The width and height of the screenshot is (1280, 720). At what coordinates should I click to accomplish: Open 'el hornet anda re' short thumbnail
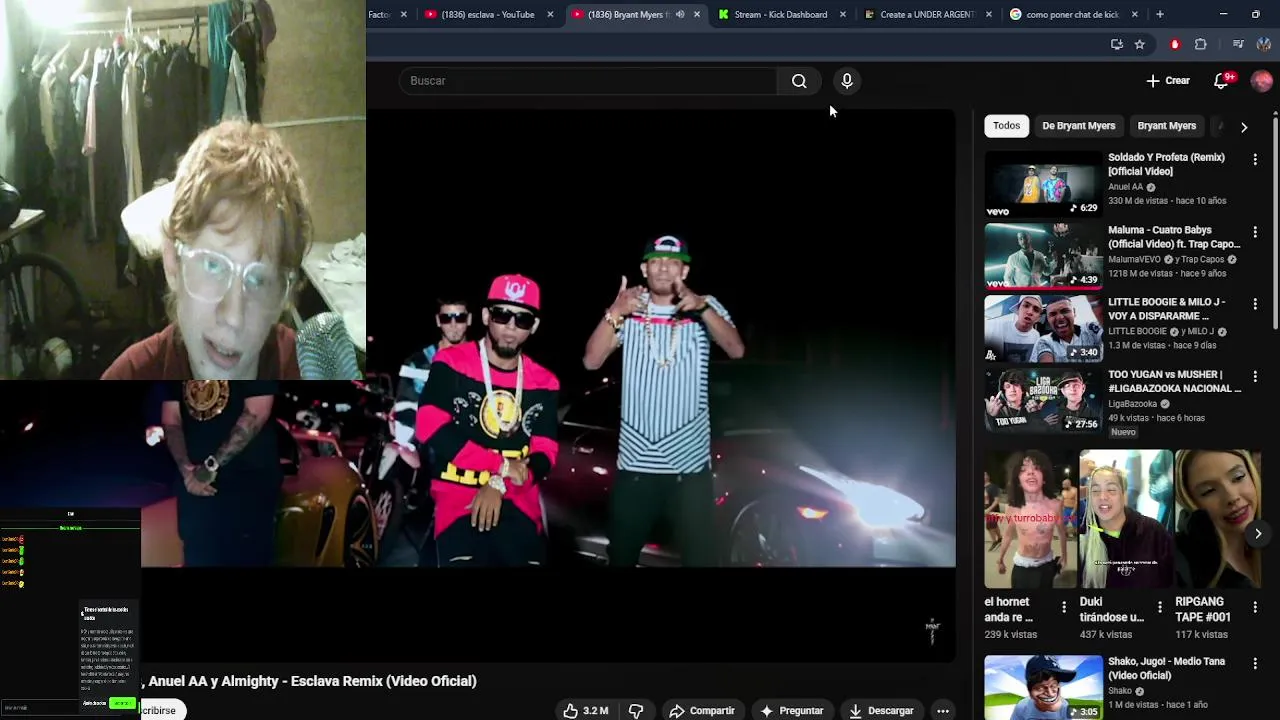click(x=1029, y=519)
